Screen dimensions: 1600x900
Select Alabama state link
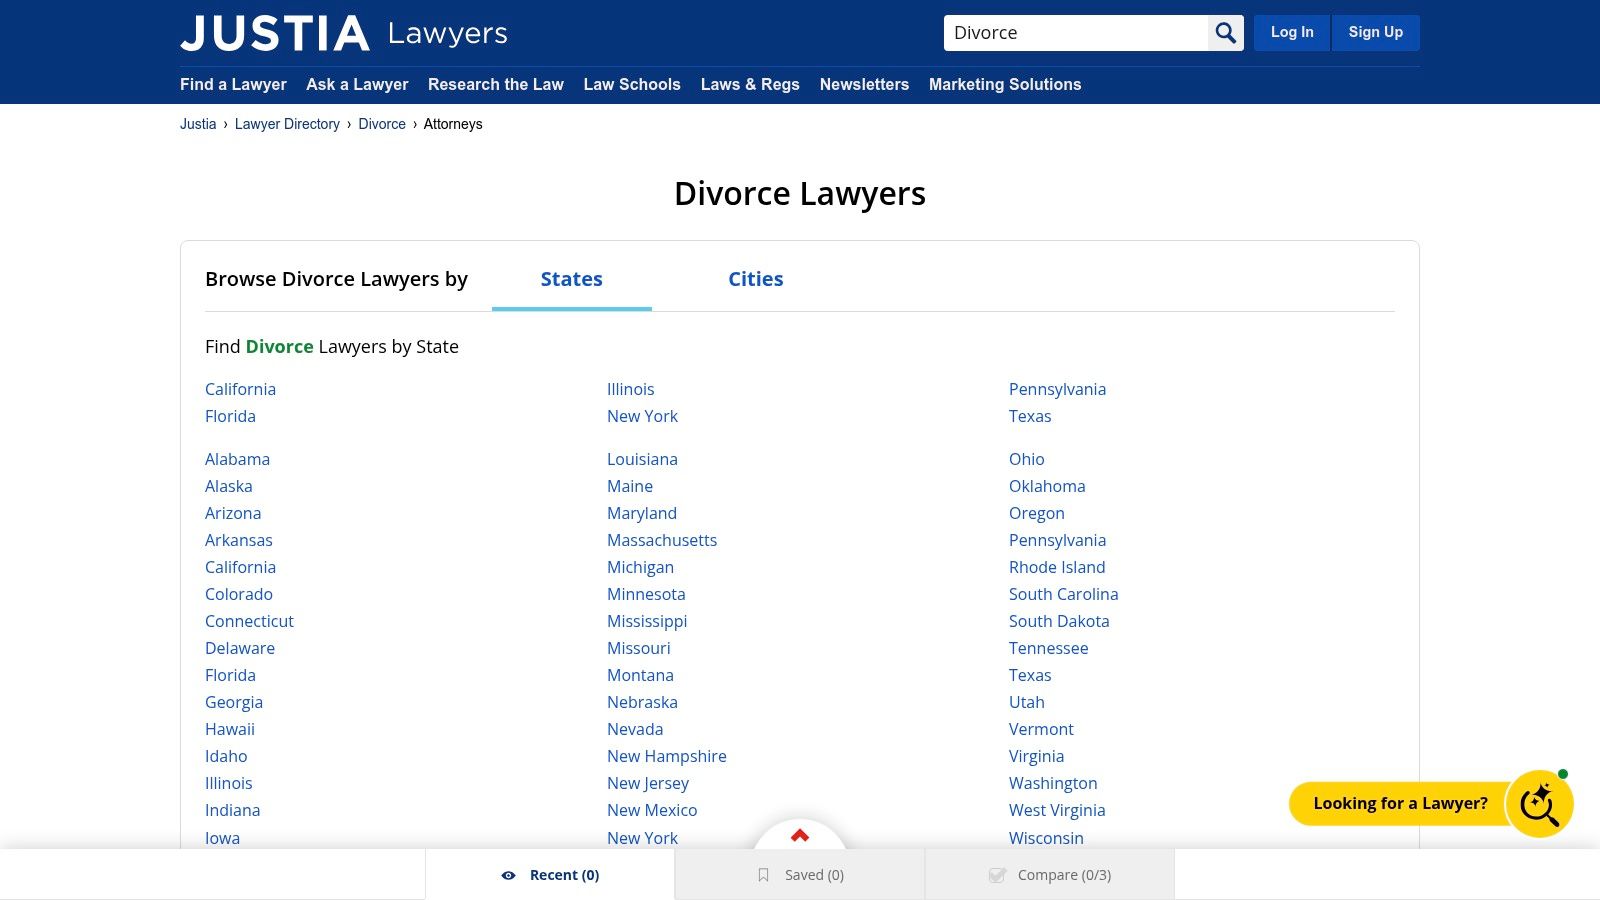pyautogui.click(x=237, y=459)
